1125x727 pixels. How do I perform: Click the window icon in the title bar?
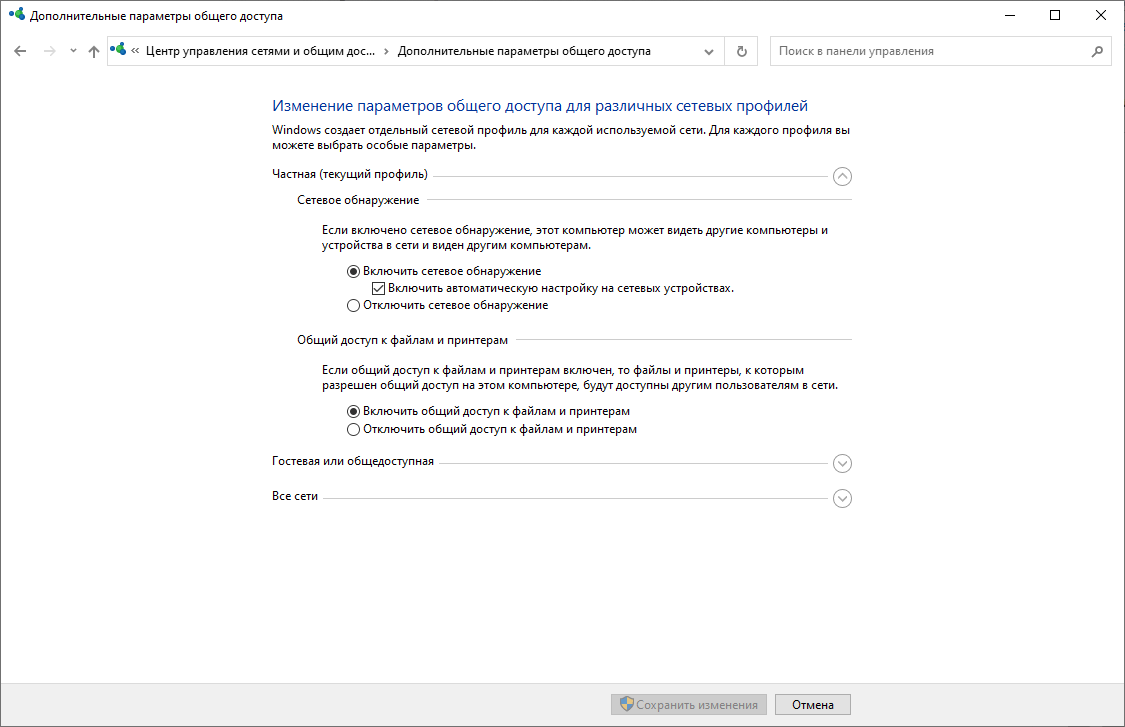click(x=16, y=14)
